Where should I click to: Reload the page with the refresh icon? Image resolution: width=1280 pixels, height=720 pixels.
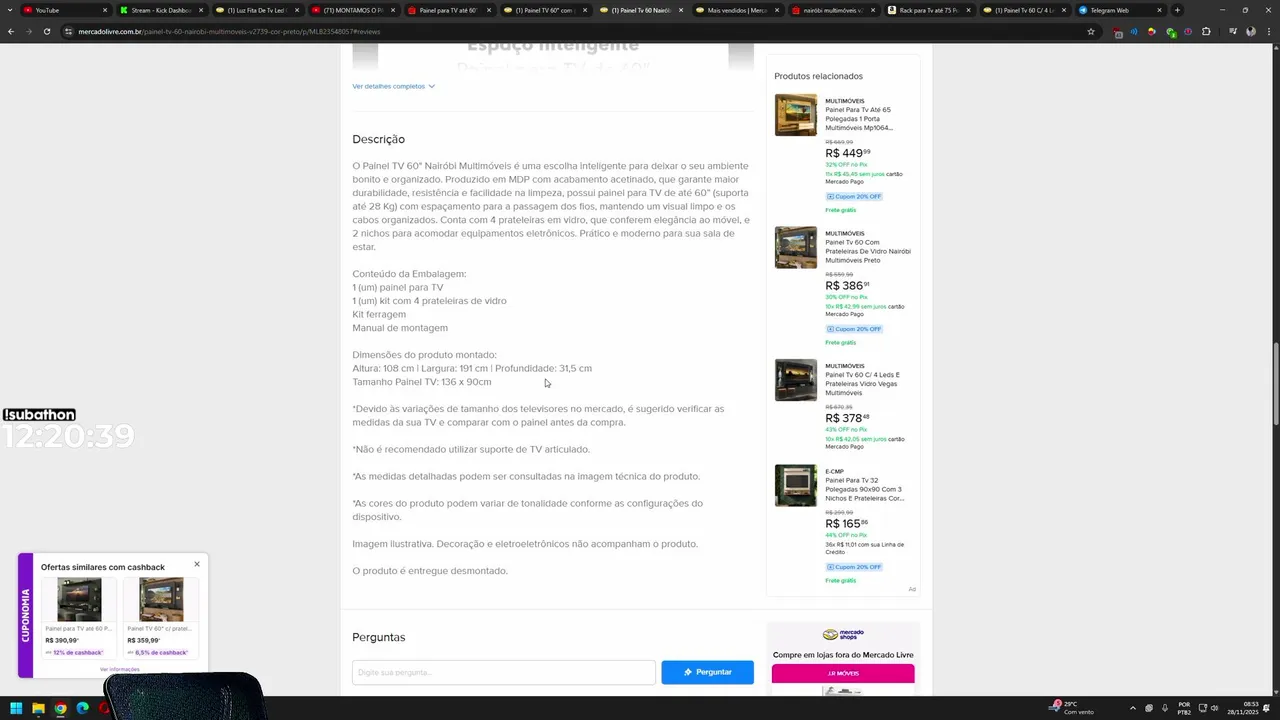point(47,31)
